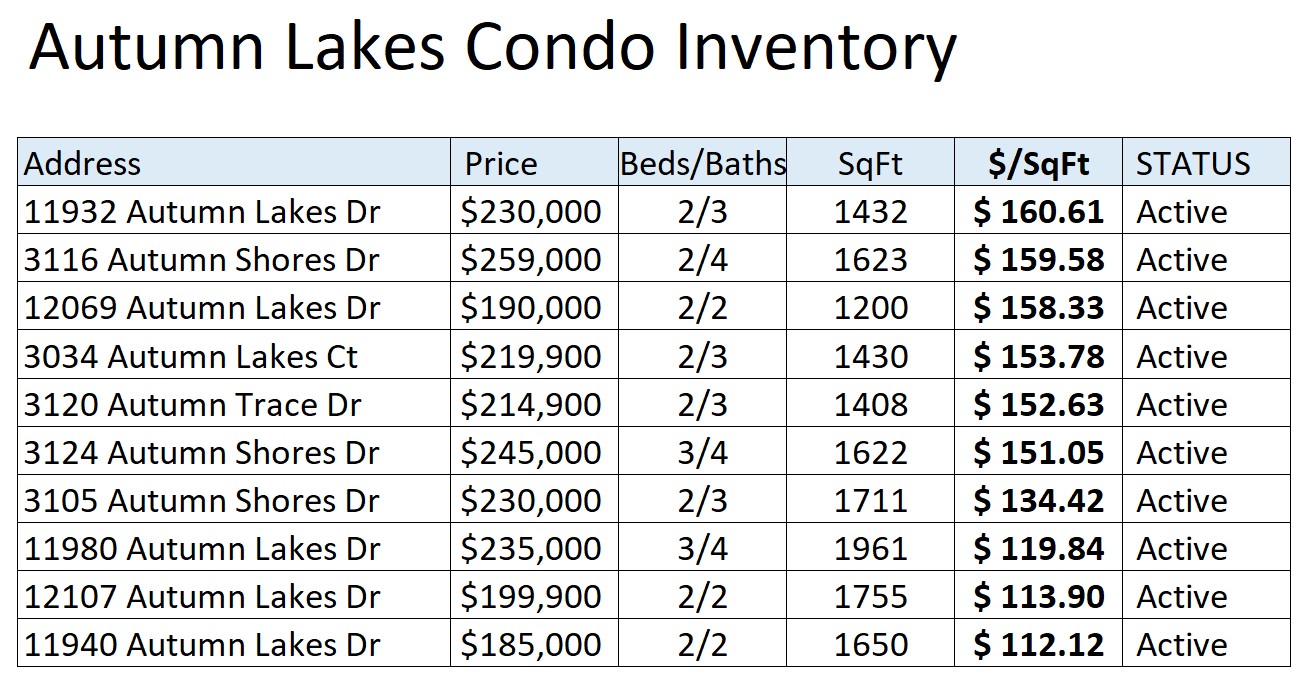Viewport: 1302px width, 675px height.
Task: Click the 3034 Autumn Lakes Ct cell
Action: tap(234, 355)
